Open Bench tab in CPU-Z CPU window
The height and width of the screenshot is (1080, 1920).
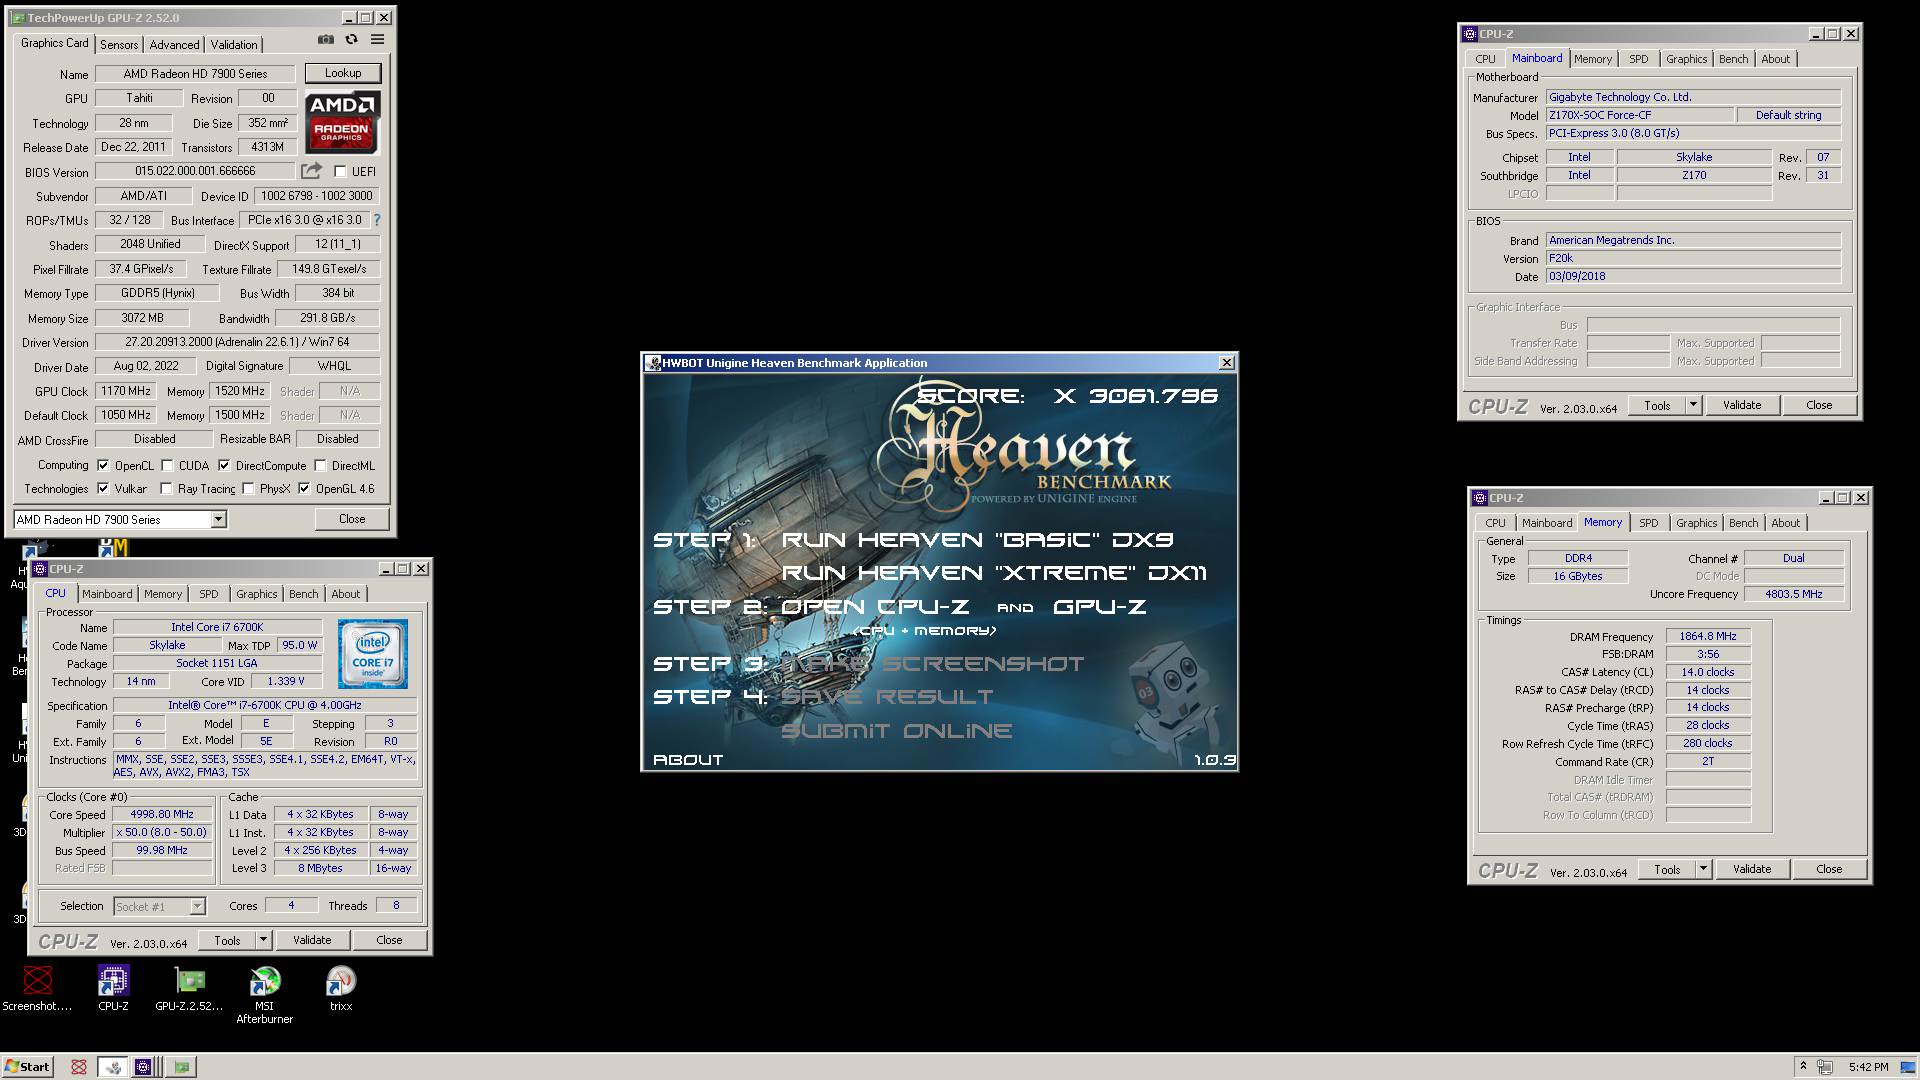pyautogui.click(x=303, y=594)
